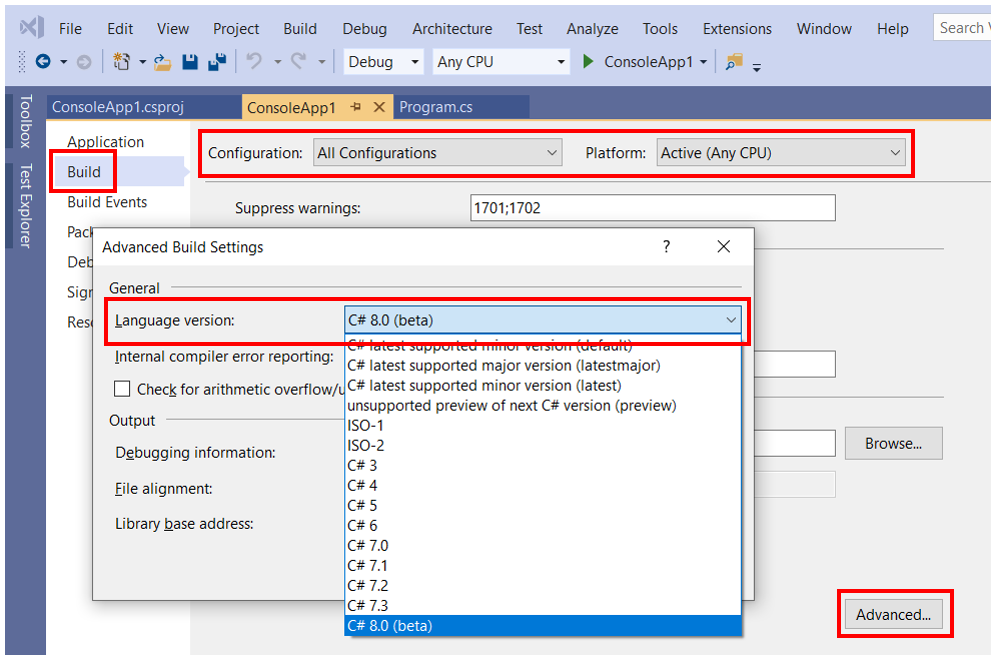Open the Help menu
The height and width of the screenshot is (661, 995).
892,29
